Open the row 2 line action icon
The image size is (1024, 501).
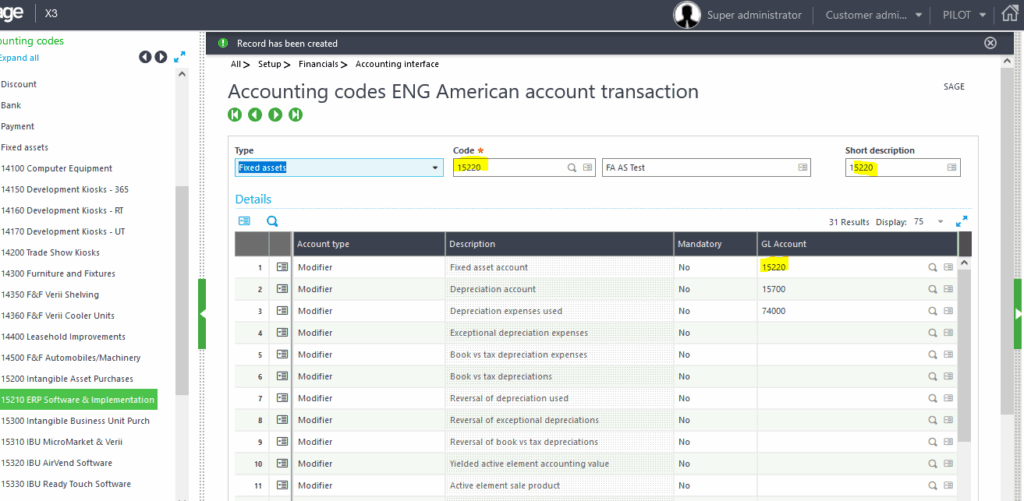(x=281, y=289)
